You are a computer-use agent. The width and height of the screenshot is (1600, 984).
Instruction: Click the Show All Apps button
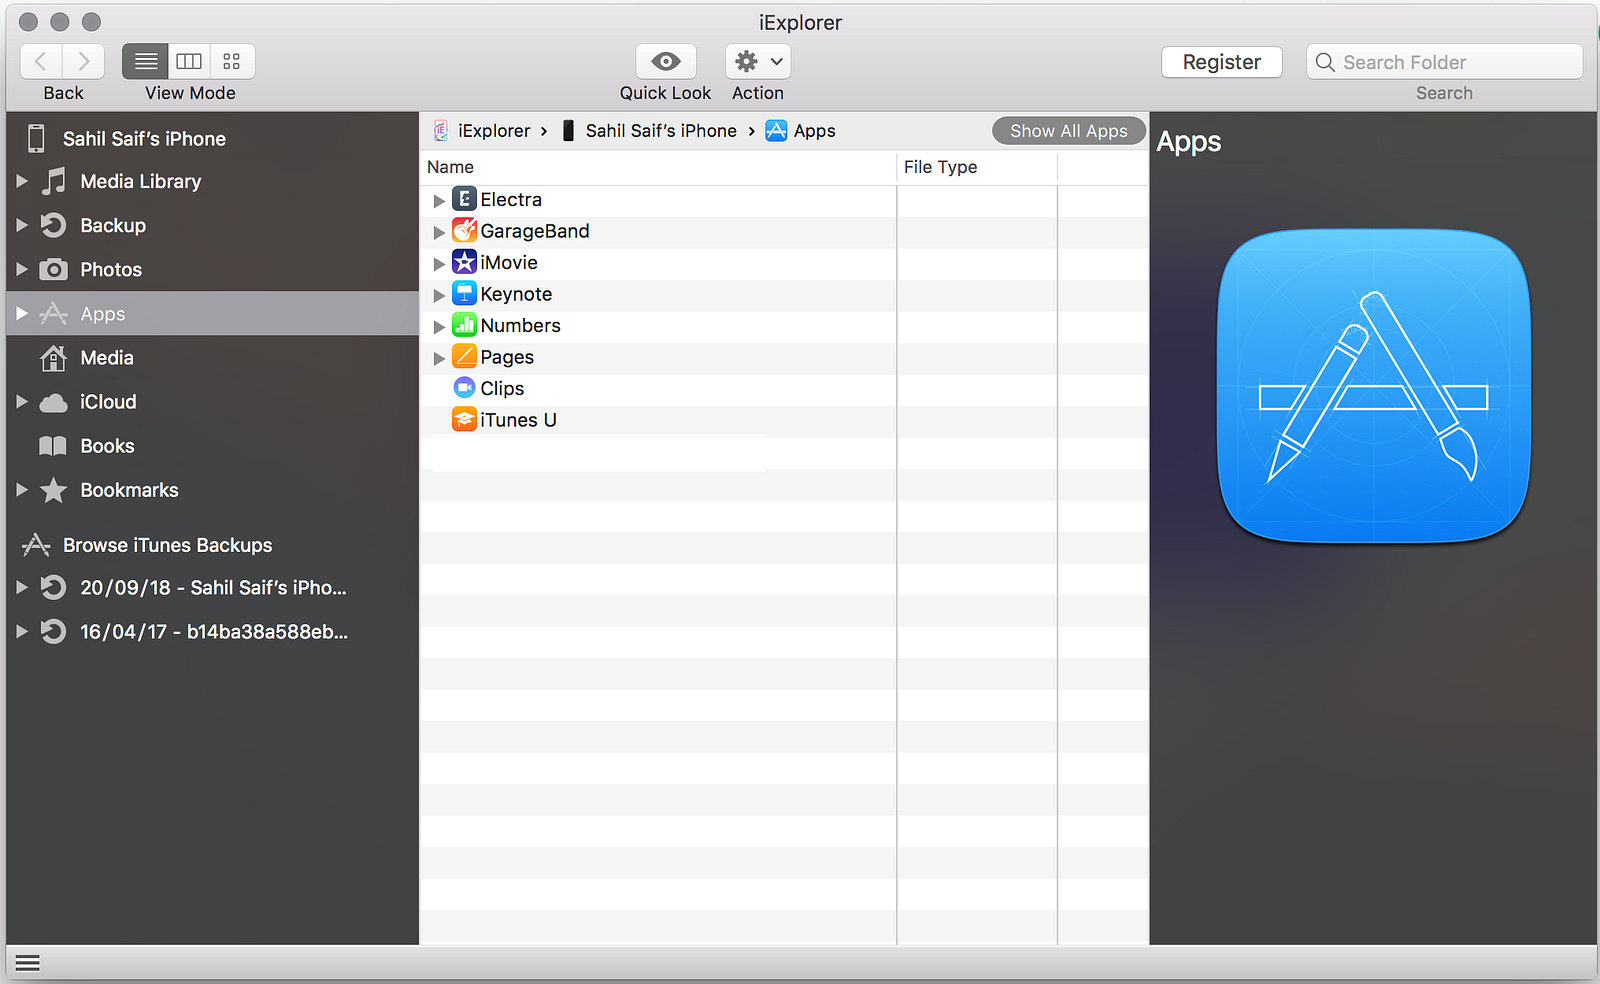click(x=1069, y=131)
